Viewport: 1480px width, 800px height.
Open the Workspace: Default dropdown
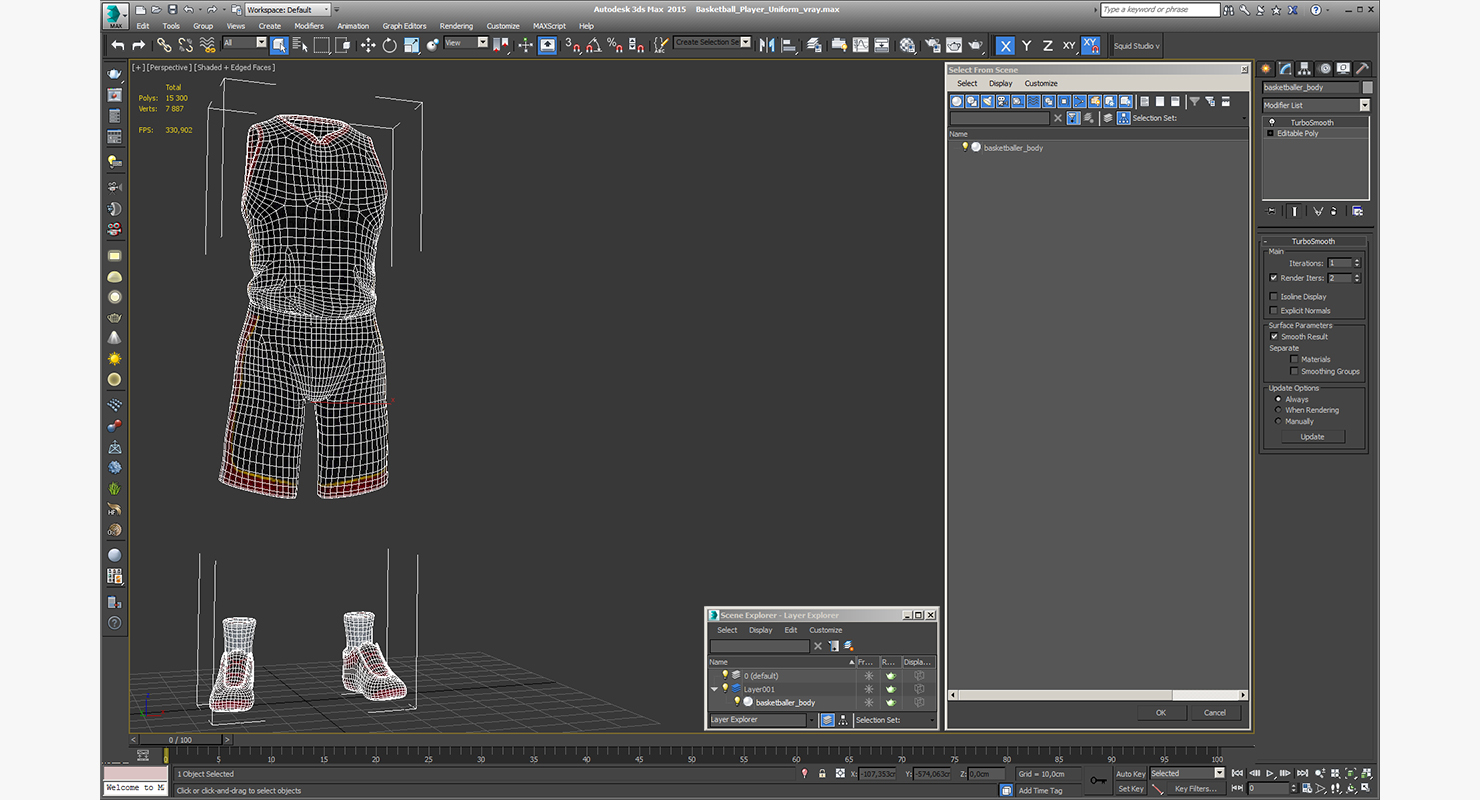(x=290, y=9)
